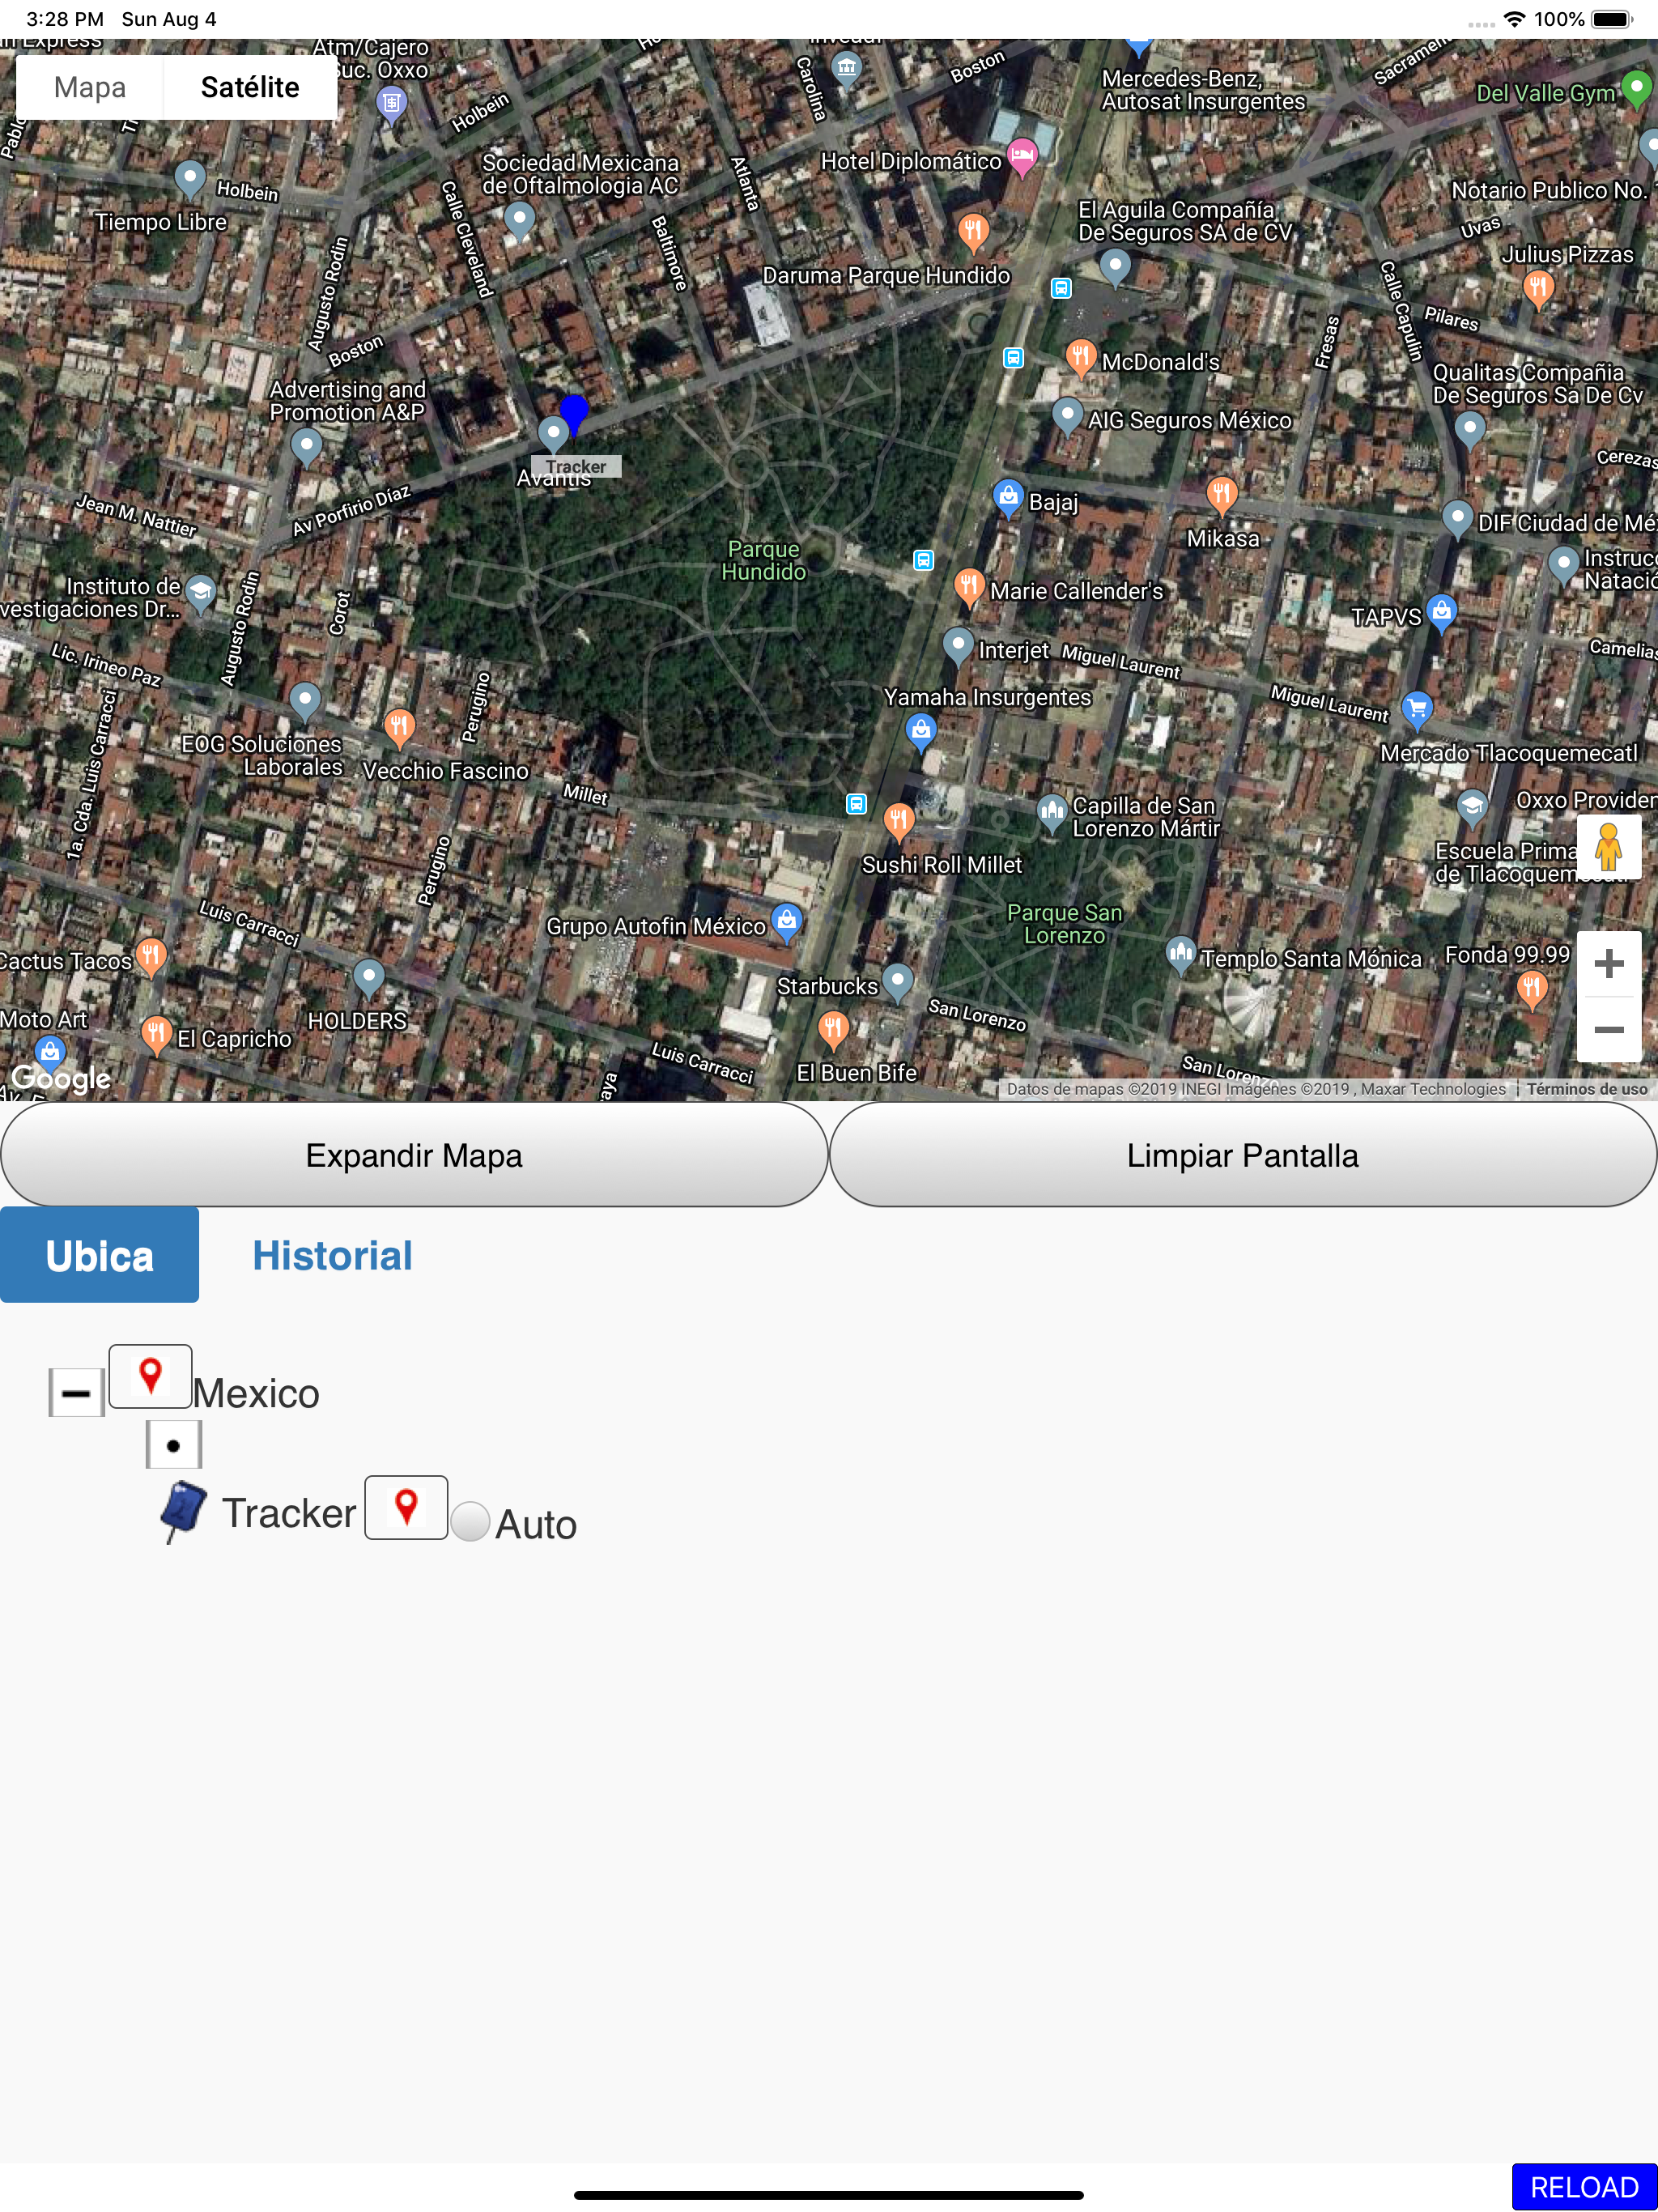Screen dimensions: 1658x2212
Task: Click the battery indicator in status bar
Action: point(1612,19)
